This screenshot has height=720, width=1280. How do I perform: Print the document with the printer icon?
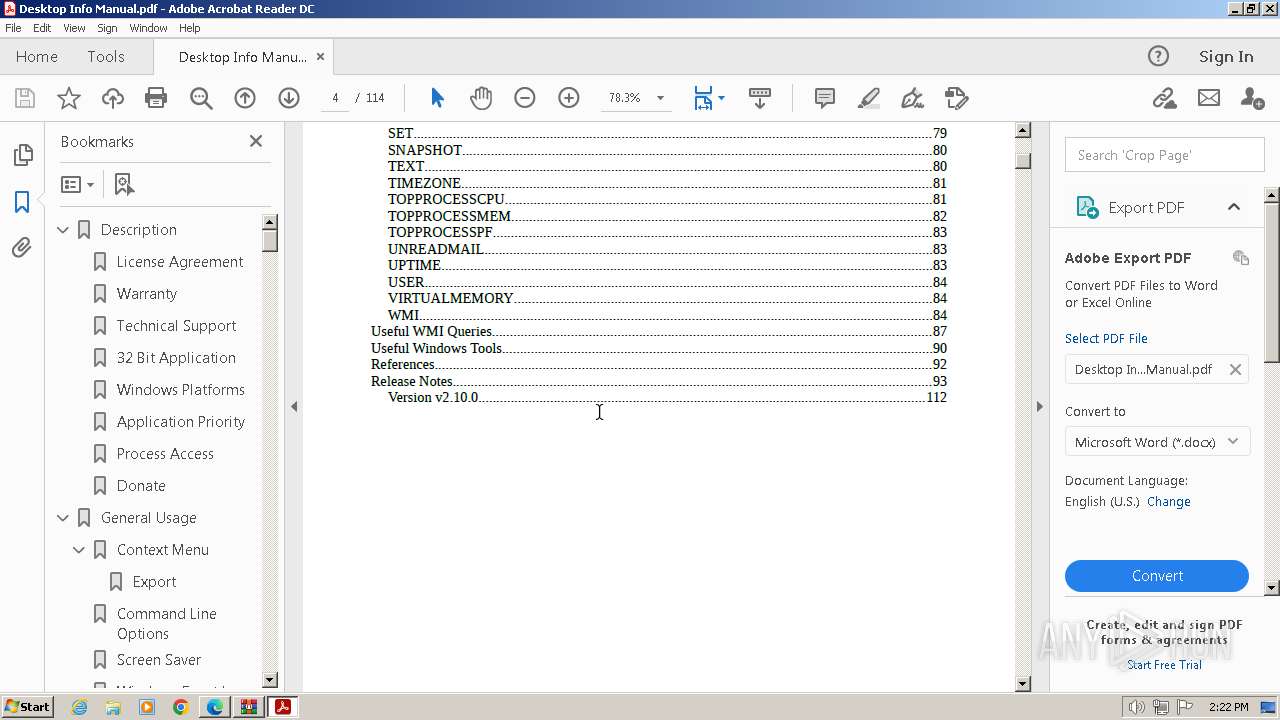click(156, 98)
